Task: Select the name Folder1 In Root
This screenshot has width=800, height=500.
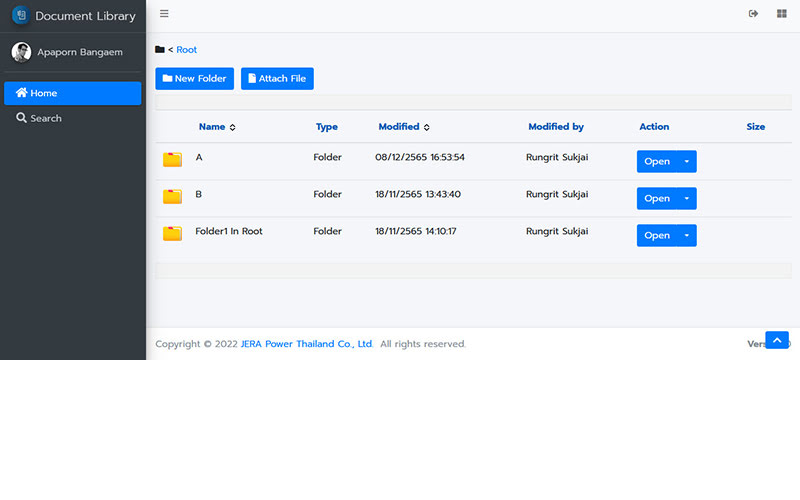Action: pyautogui.click(x=229, y=231)
